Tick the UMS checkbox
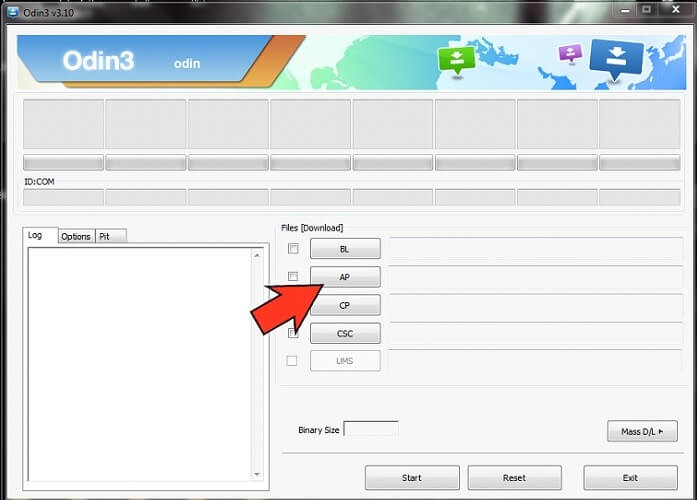The image size is (697, 500). 292,360
